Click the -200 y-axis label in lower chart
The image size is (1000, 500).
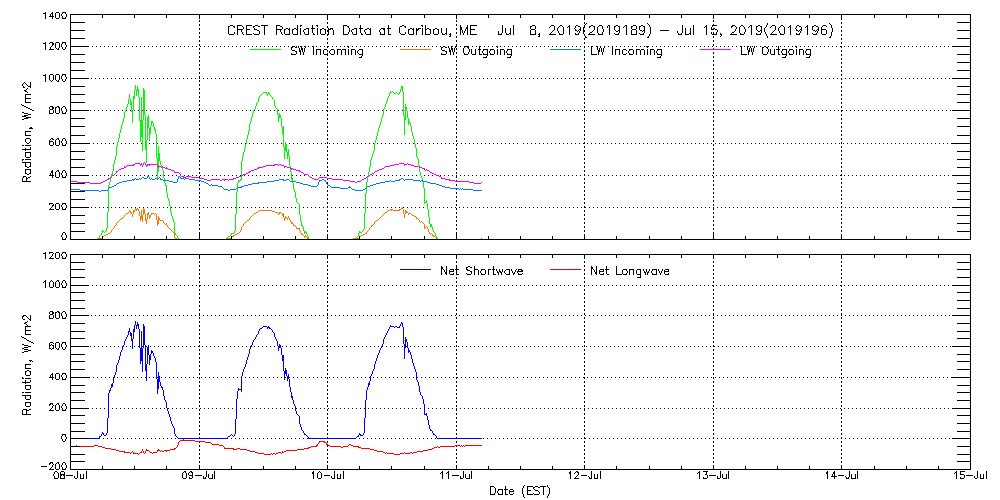tap(53, 467)
